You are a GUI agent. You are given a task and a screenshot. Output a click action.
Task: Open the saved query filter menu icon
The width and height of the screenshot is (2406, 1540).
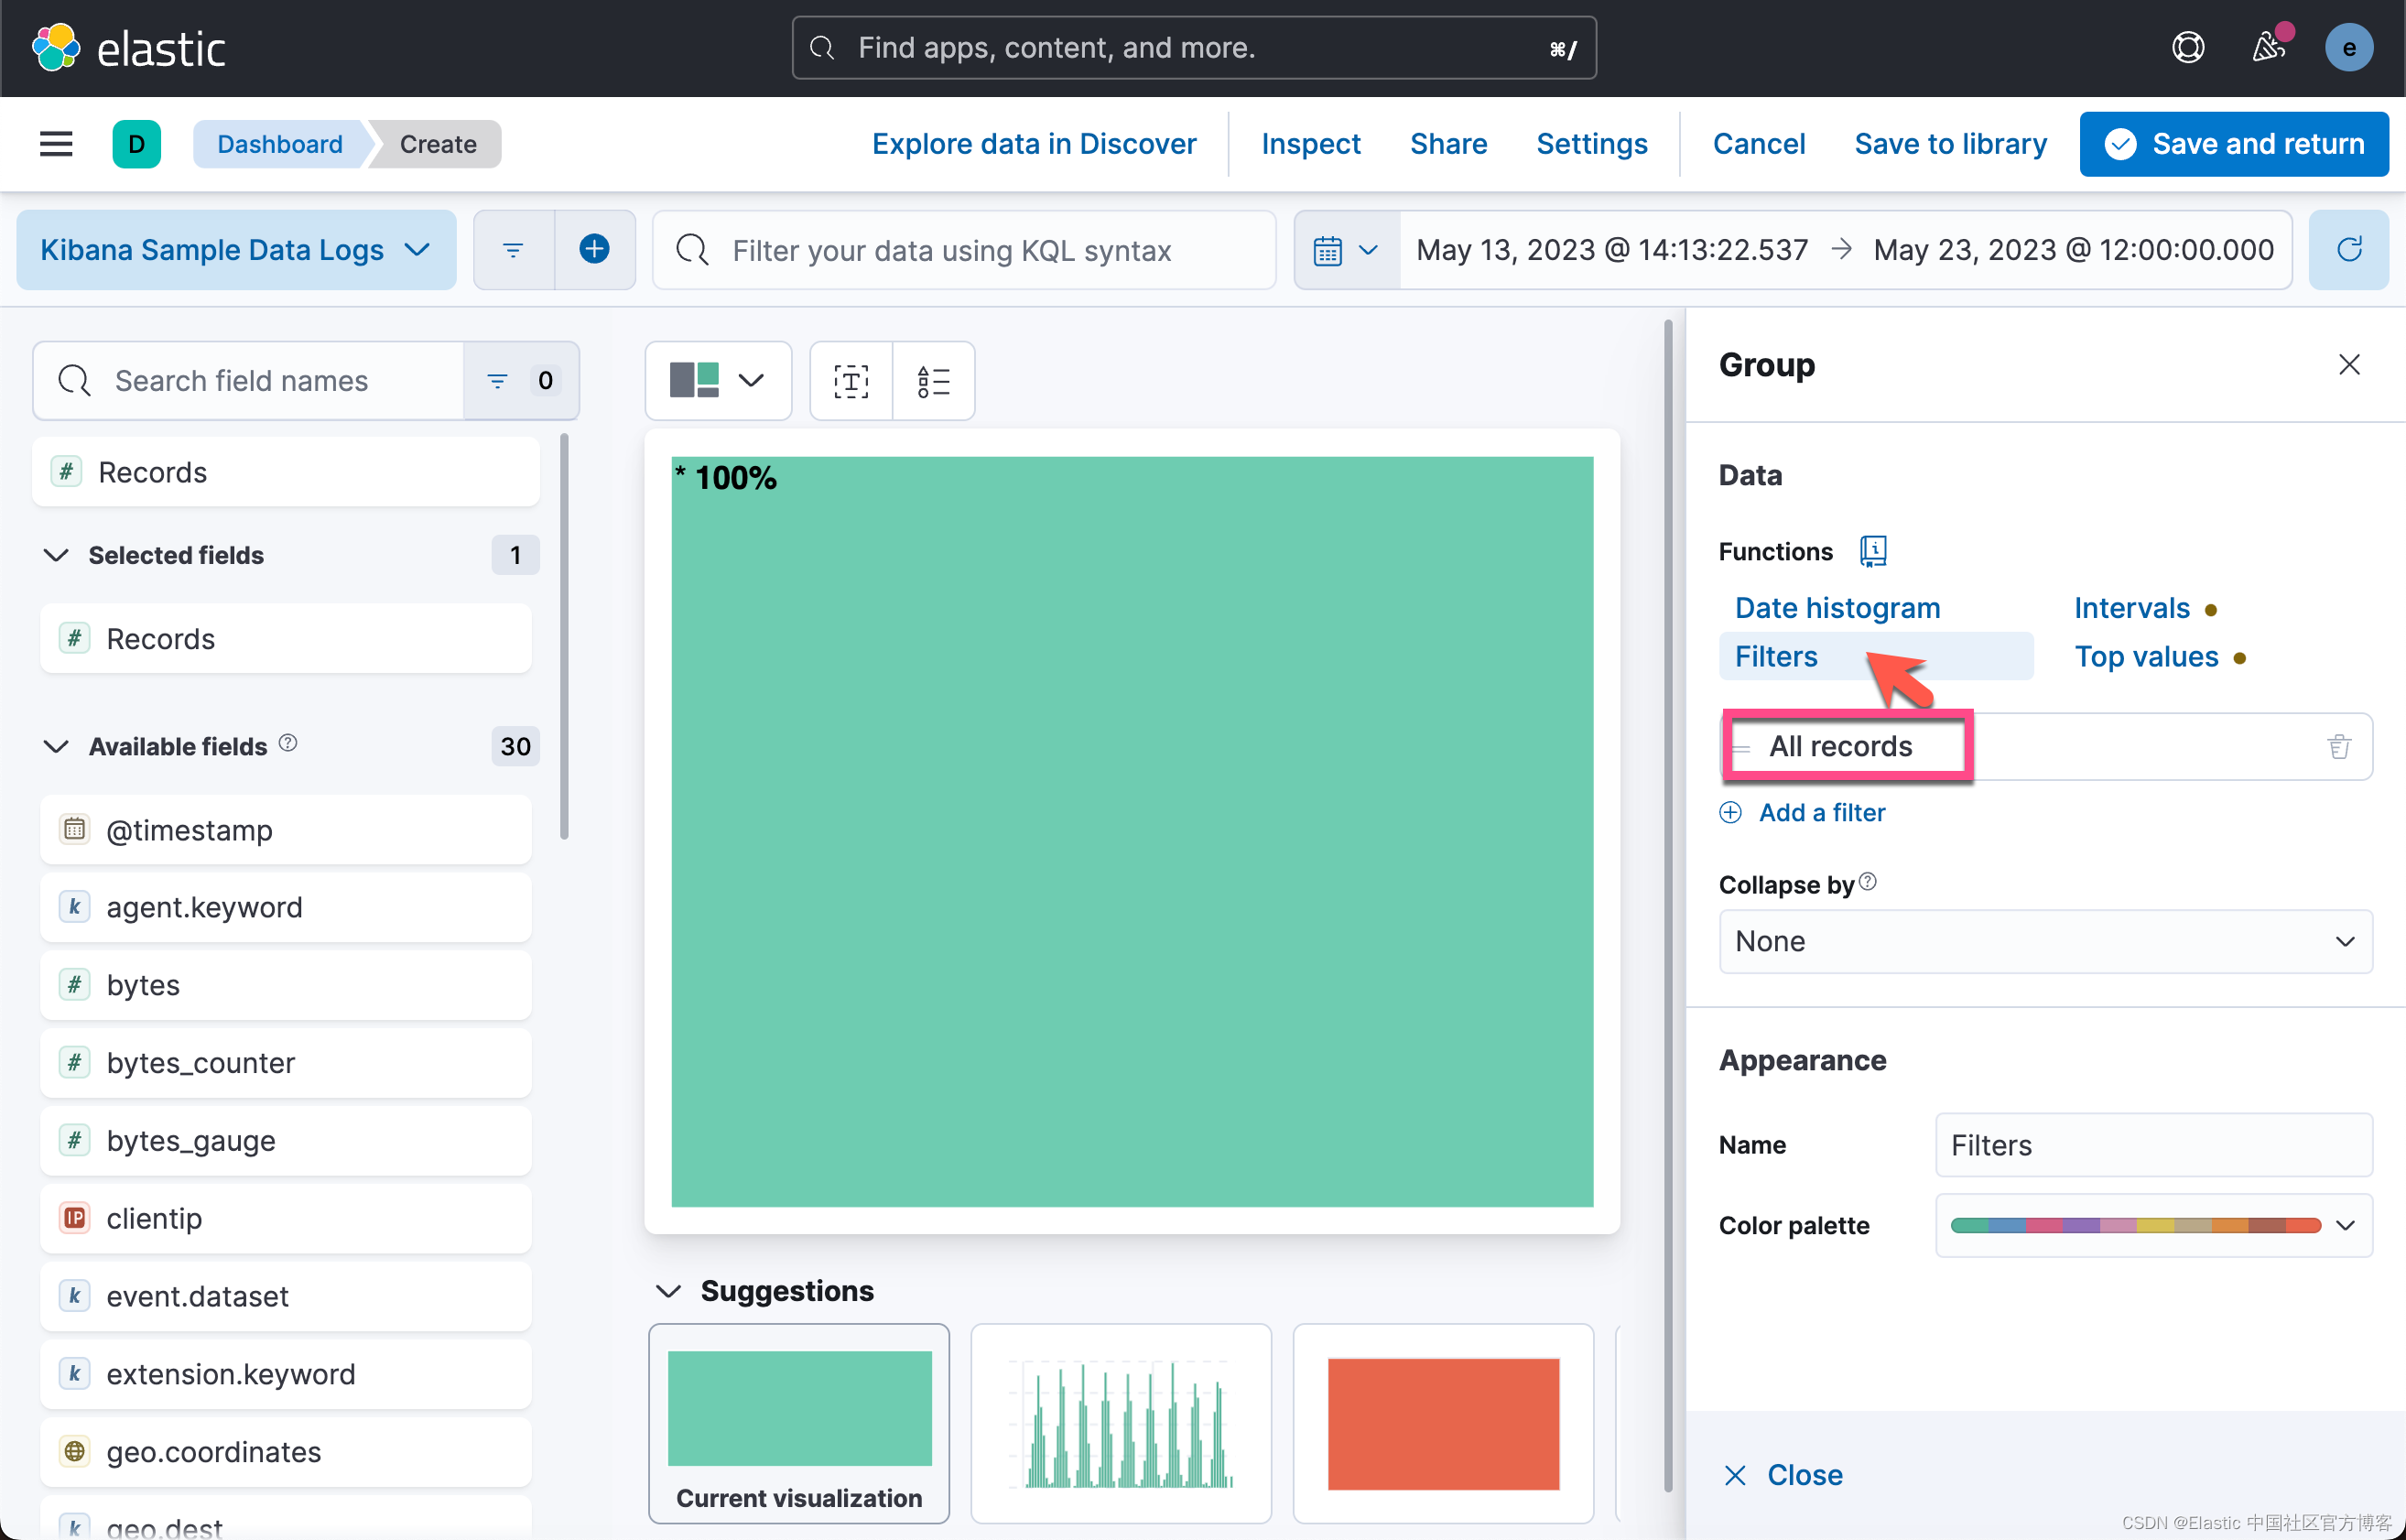click(513, 250)
